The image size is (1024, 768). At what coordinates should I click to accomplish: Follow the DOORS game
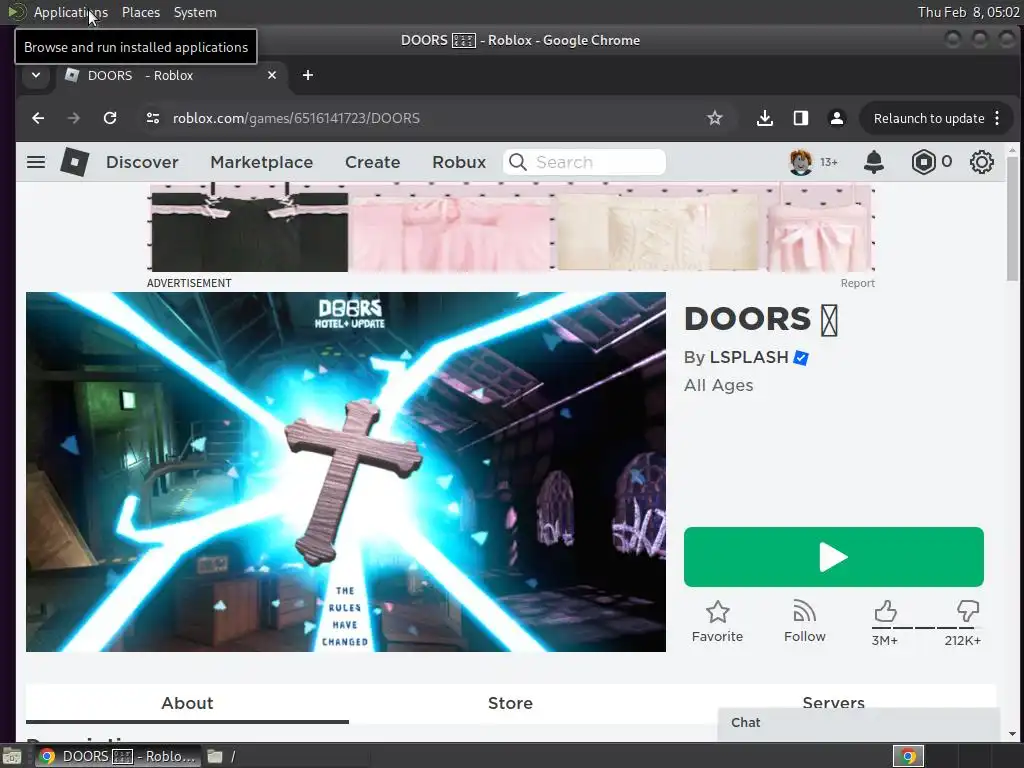805,622
